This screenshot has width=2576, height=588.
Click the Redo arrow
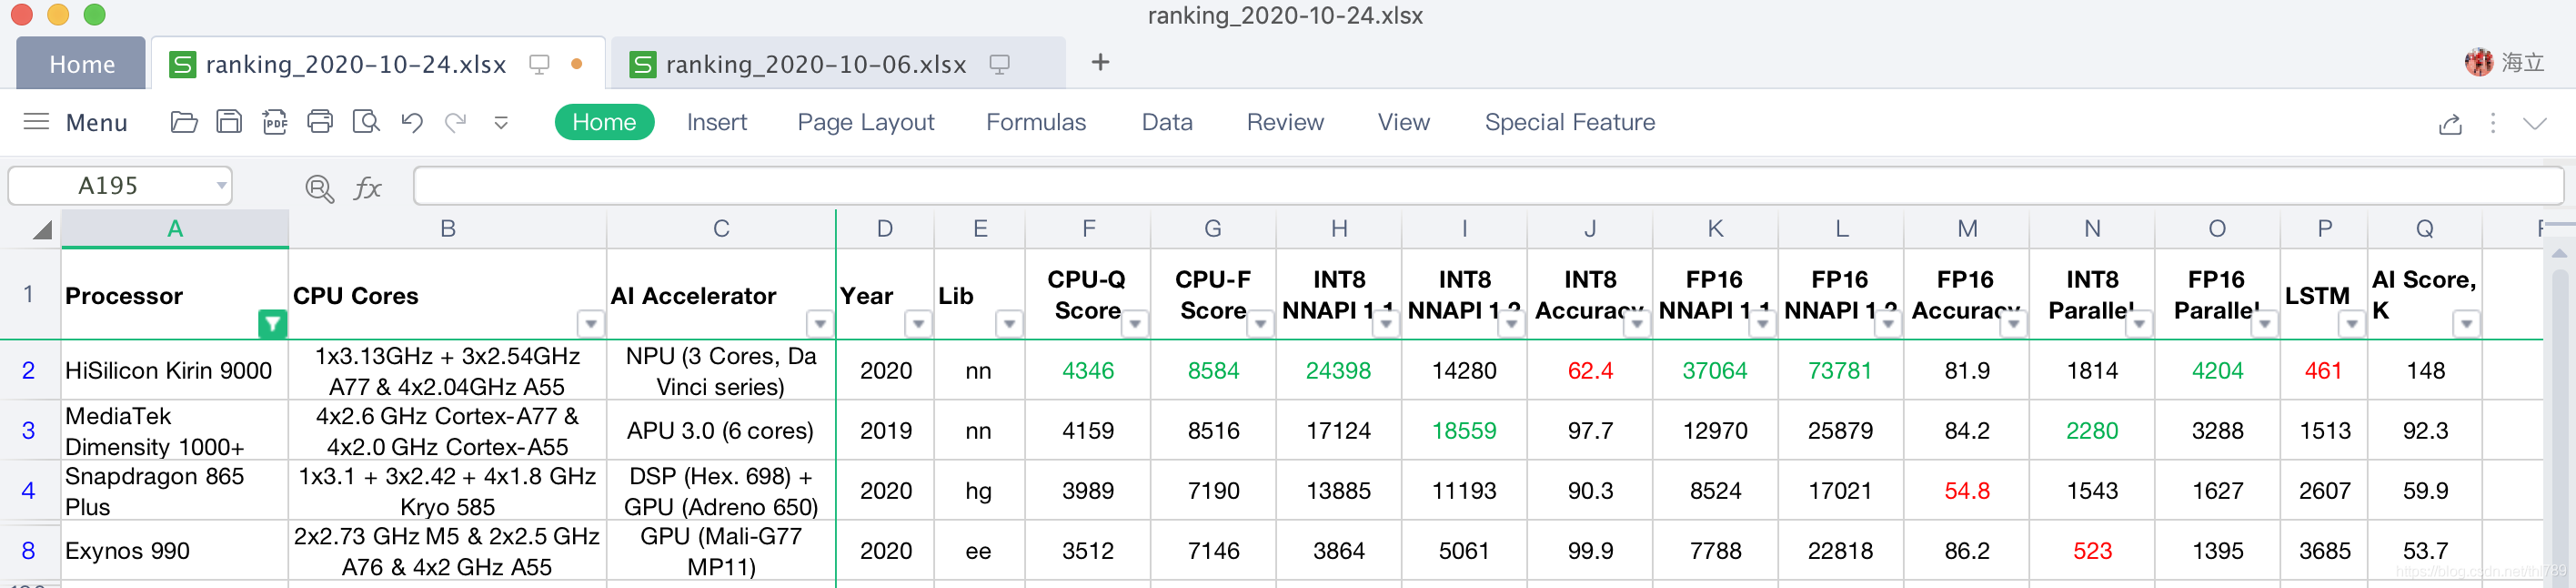click(x=456, y=122)
